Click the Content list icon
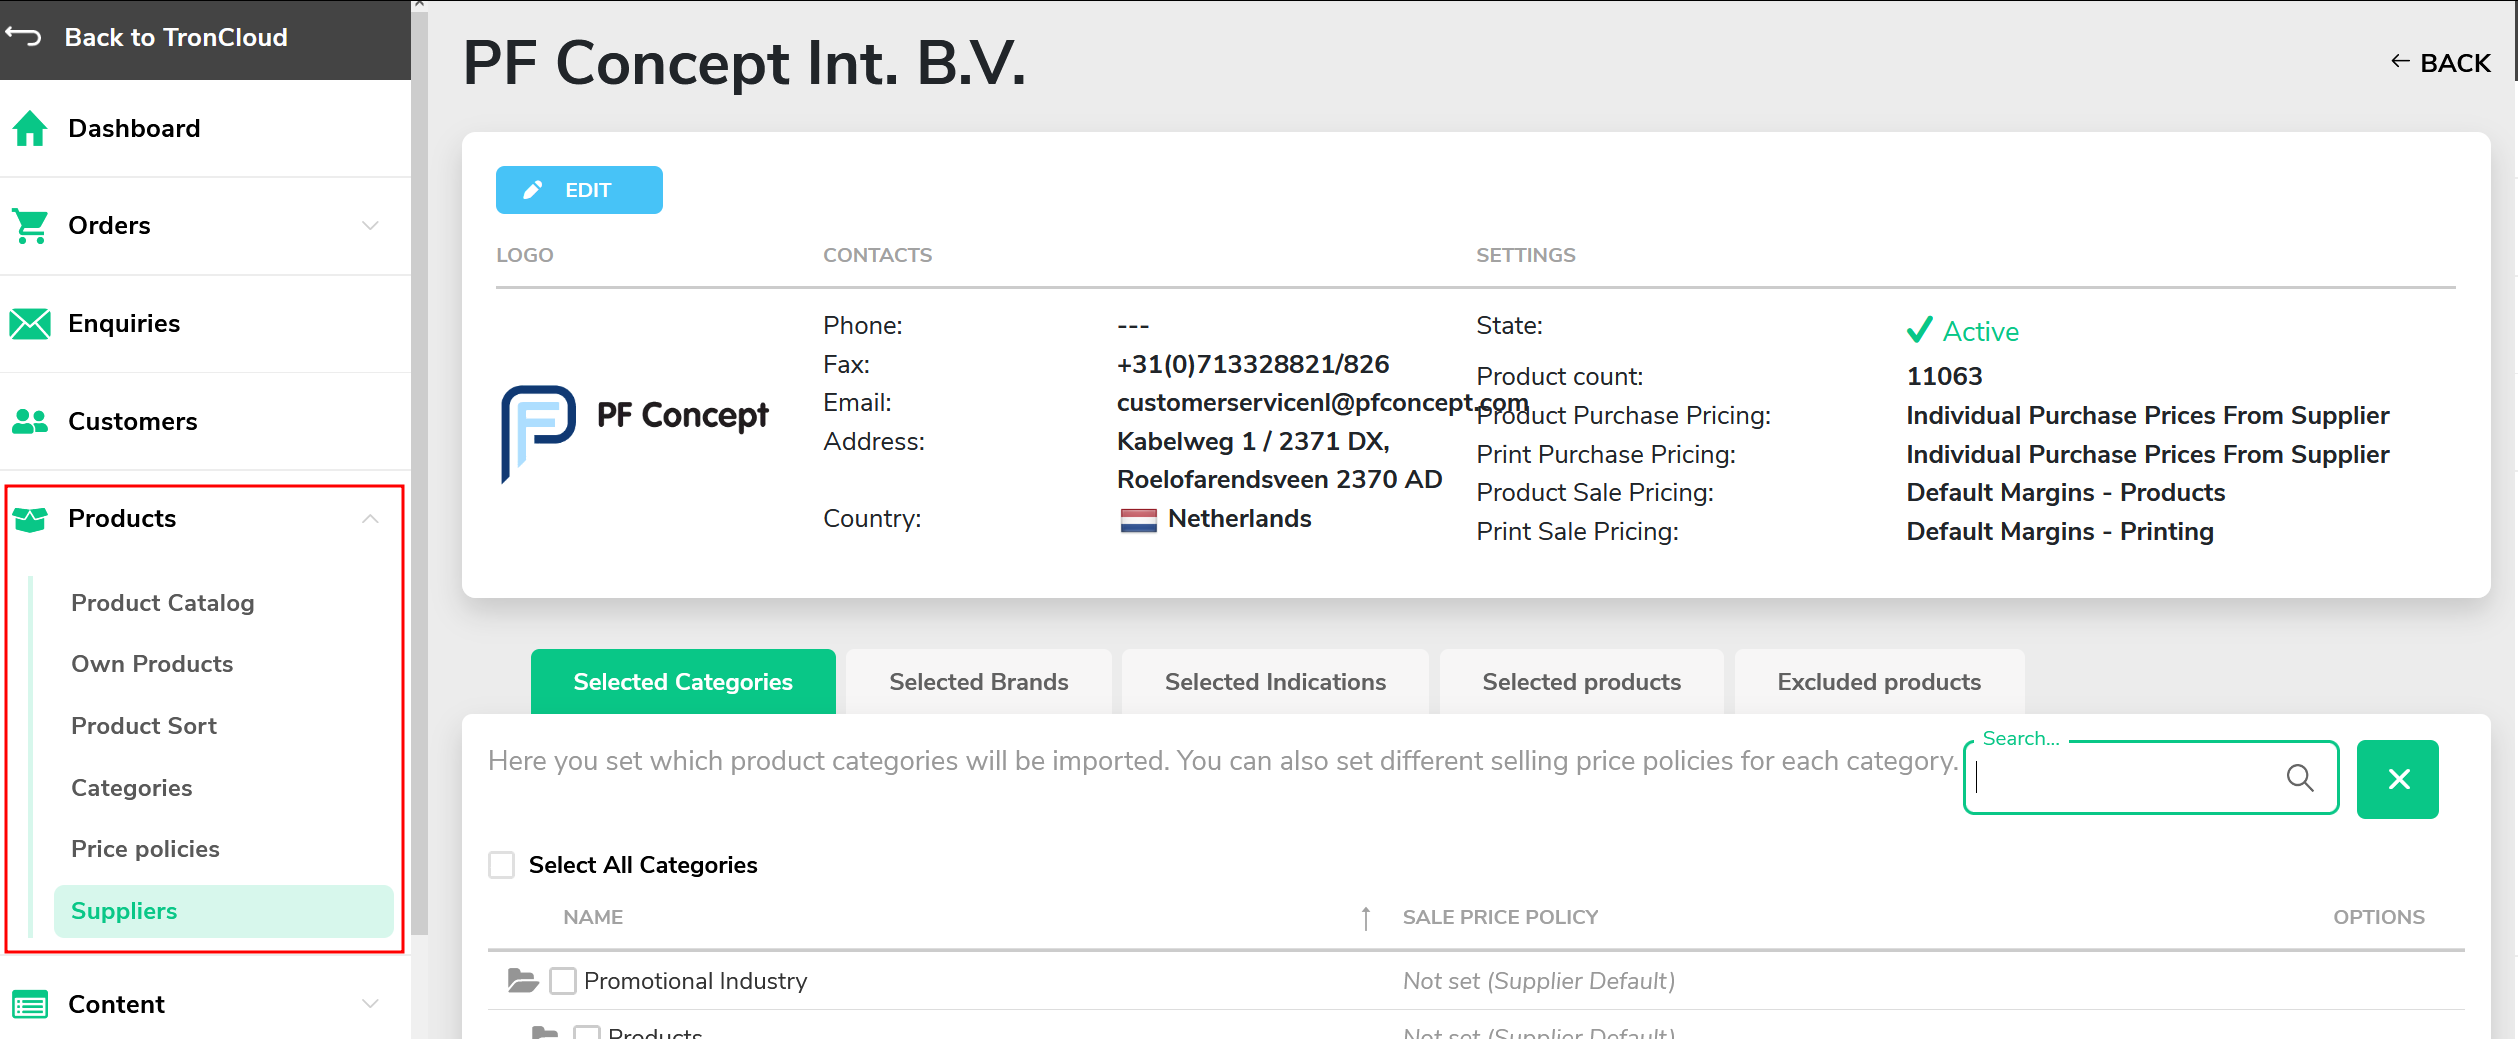Screen dimensions: 2518x1039 (30, 1004)
